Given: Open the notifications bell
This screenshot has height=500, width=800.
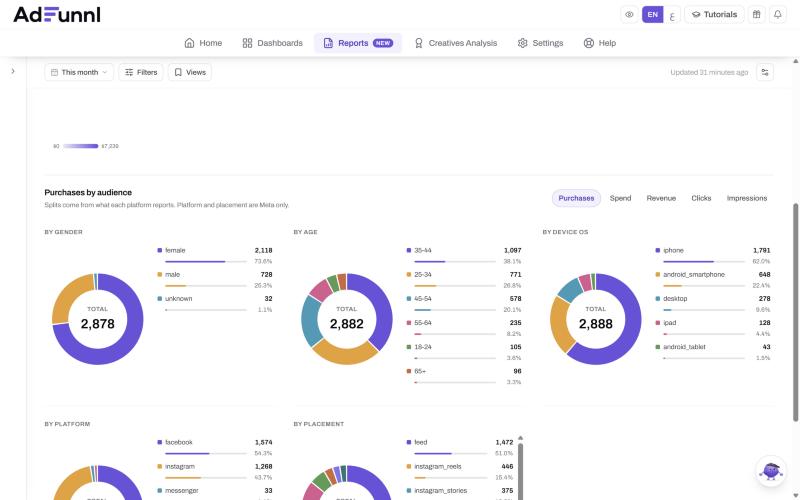Looking at the screenshot, I should pyautogui.click(x=778, y=14).
